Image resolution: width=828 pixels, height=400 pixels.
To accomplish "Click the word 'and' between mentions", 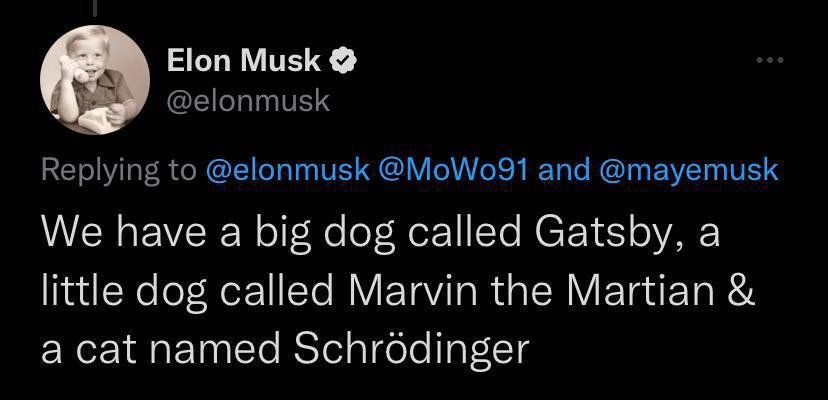I will pyautogui.click(x=563, y=169).
